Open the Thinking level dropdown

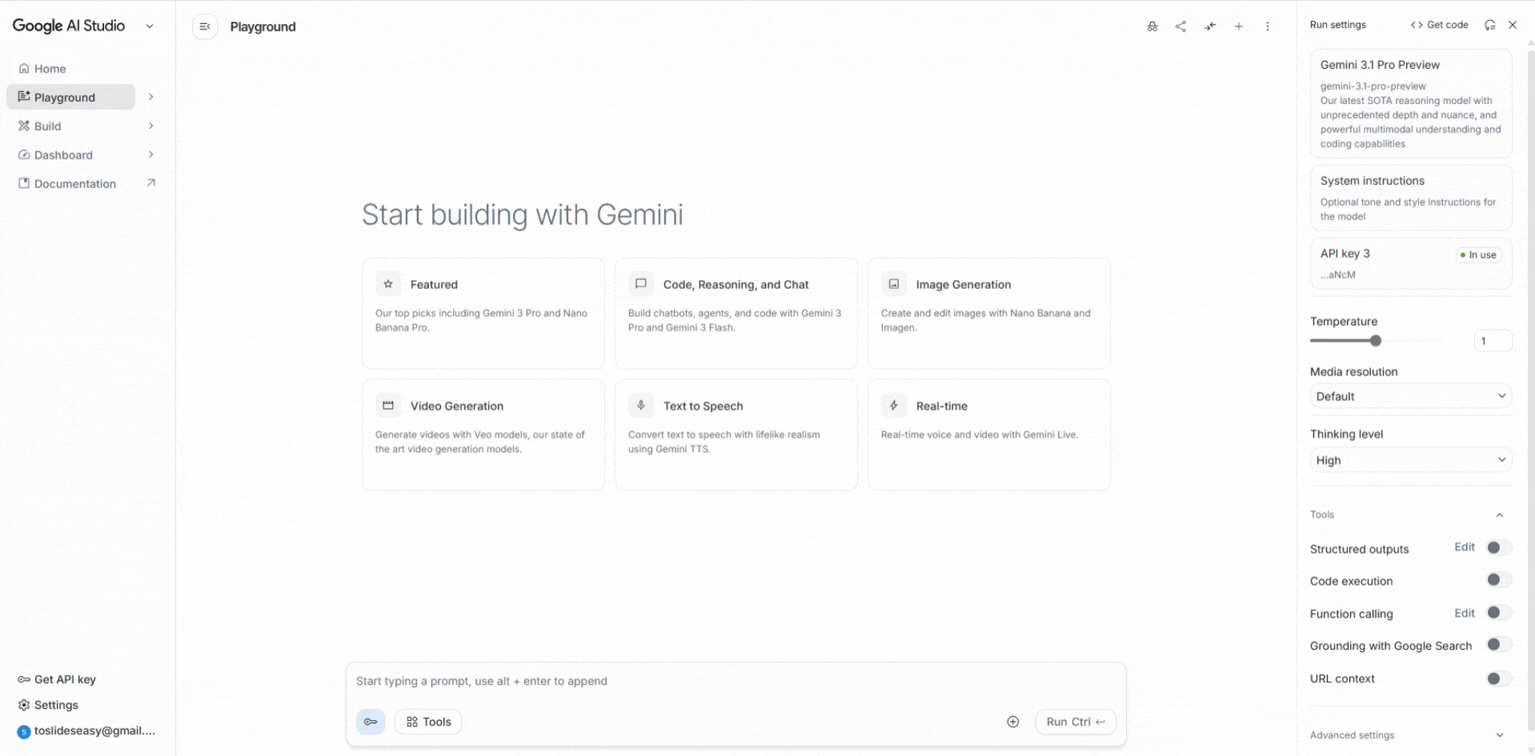click(1410, 460)
